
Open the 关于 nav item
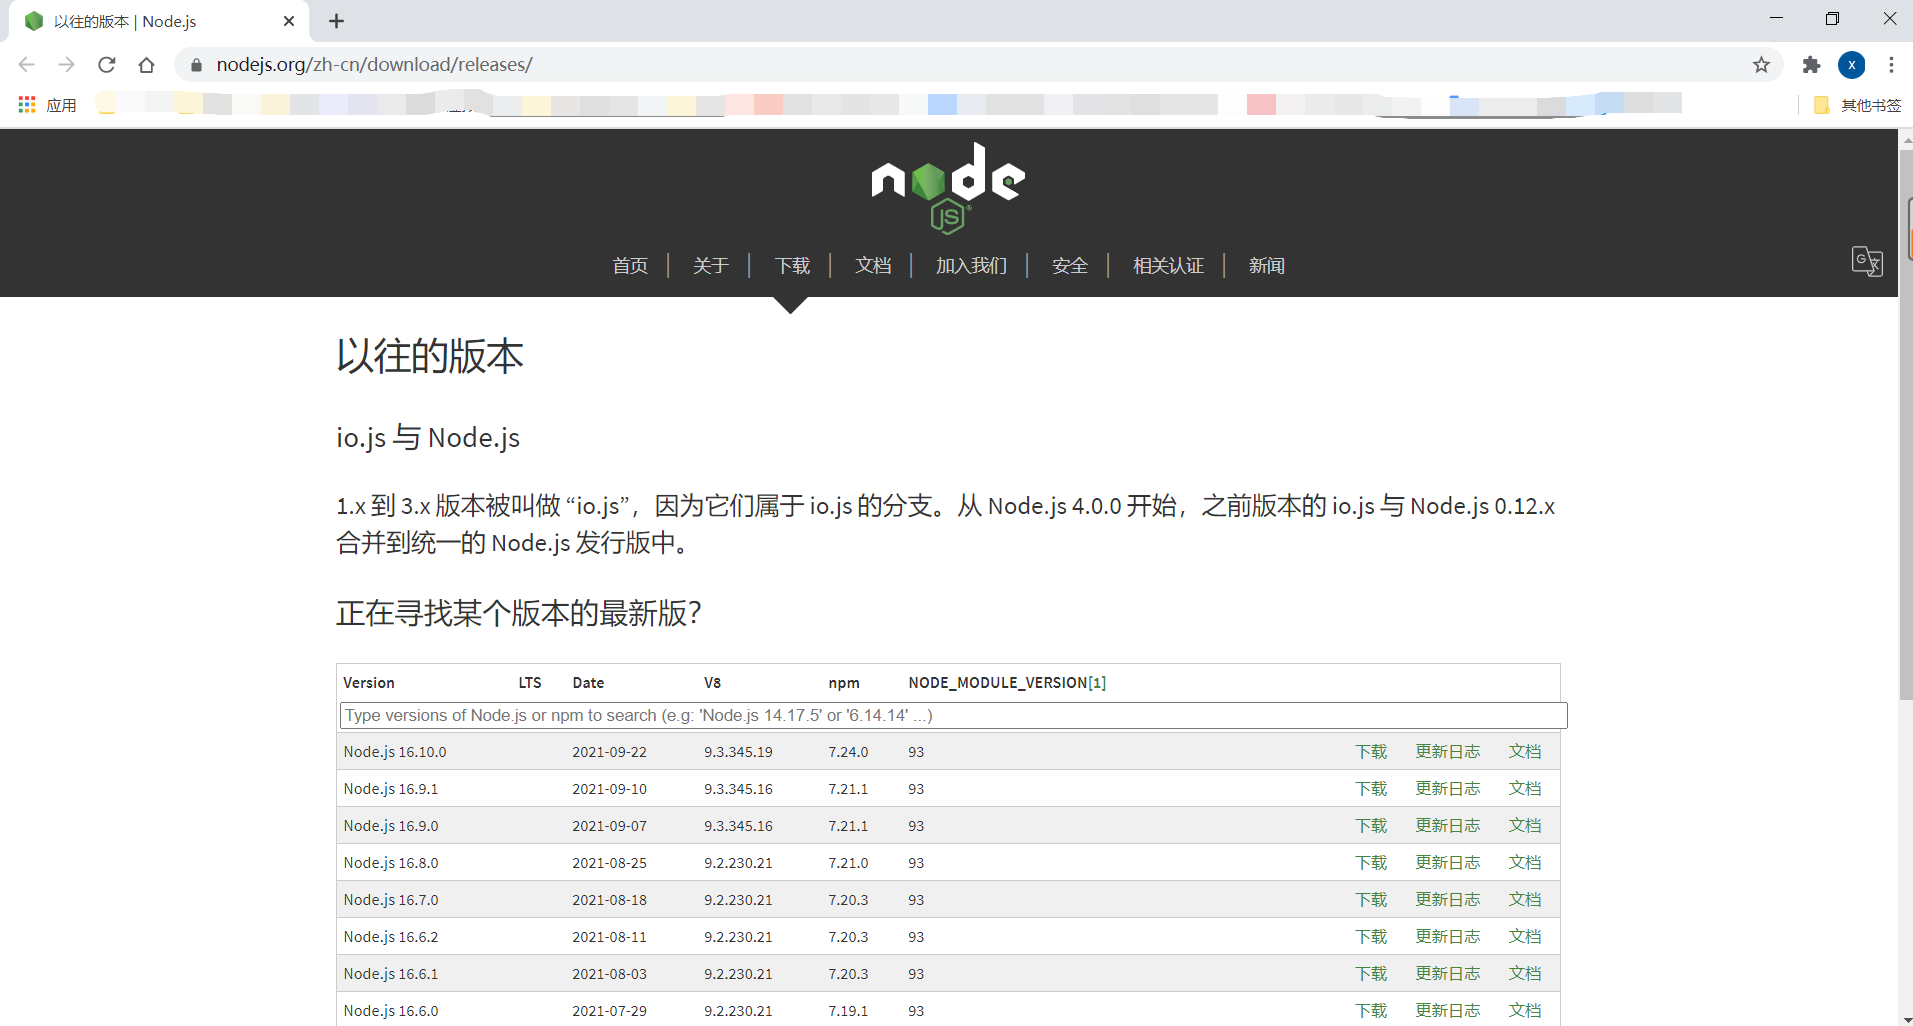click(x=711, y=266)
